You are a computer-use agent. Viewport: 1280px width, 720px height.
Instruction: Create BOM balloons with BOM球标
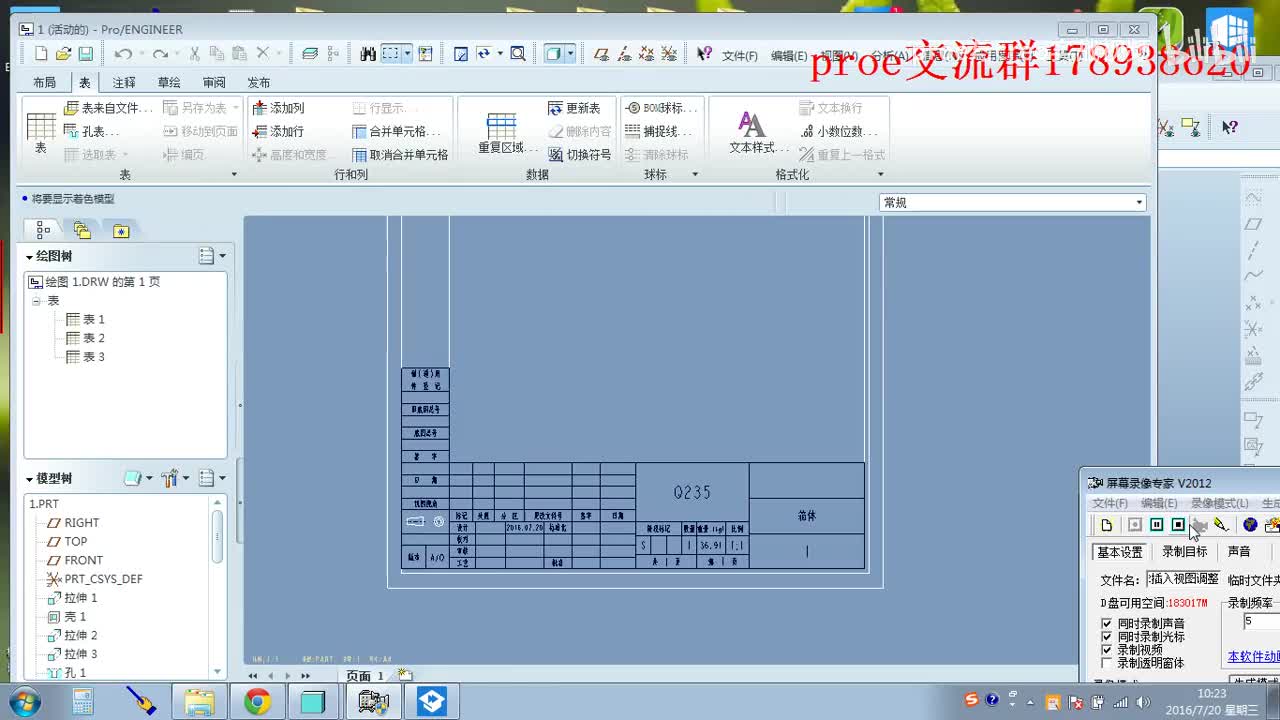(660, 108)
